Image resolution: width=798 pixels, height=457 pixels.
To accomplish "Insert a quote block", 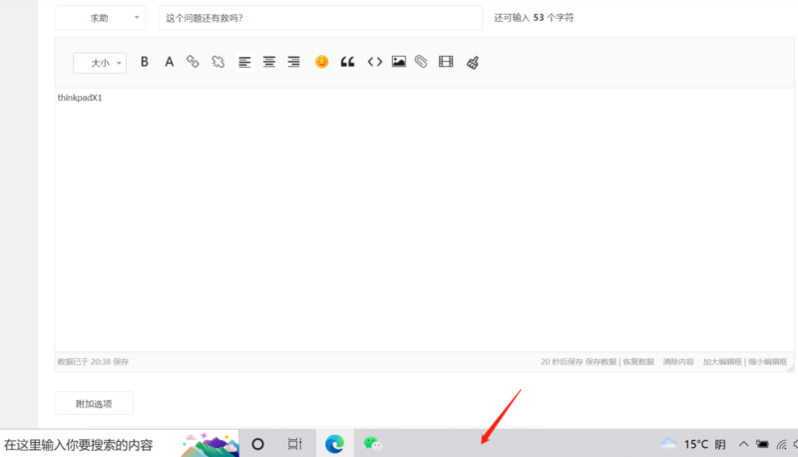I will click(348, 62).
